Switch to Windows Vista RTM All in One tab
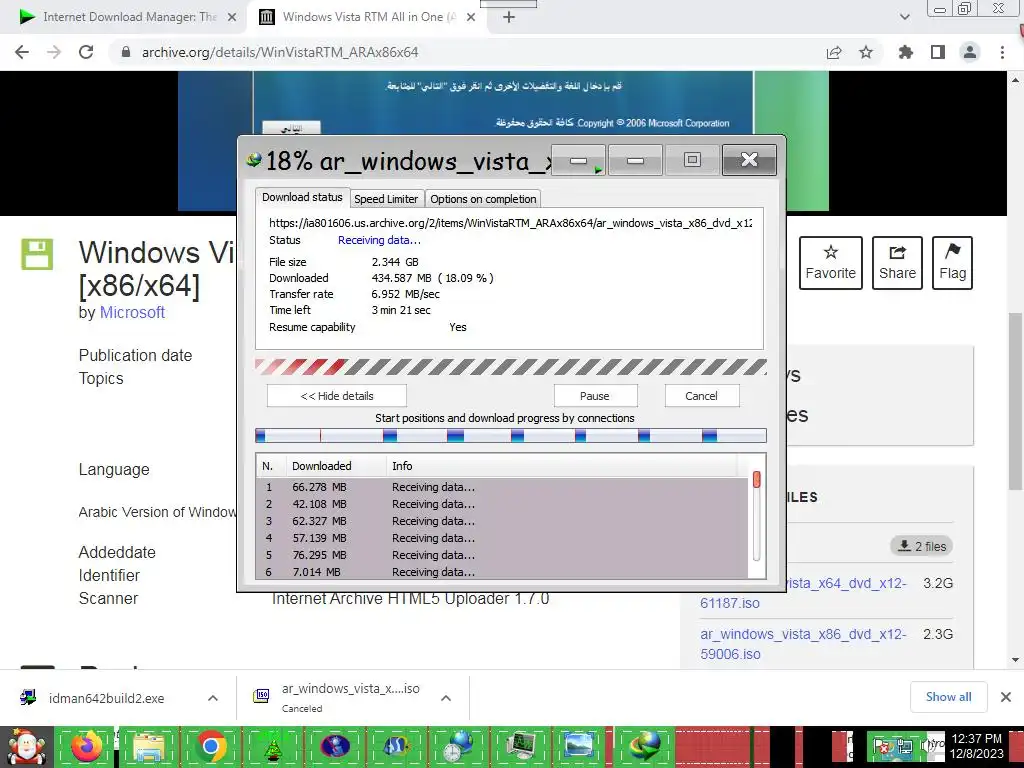 [366, 18]
